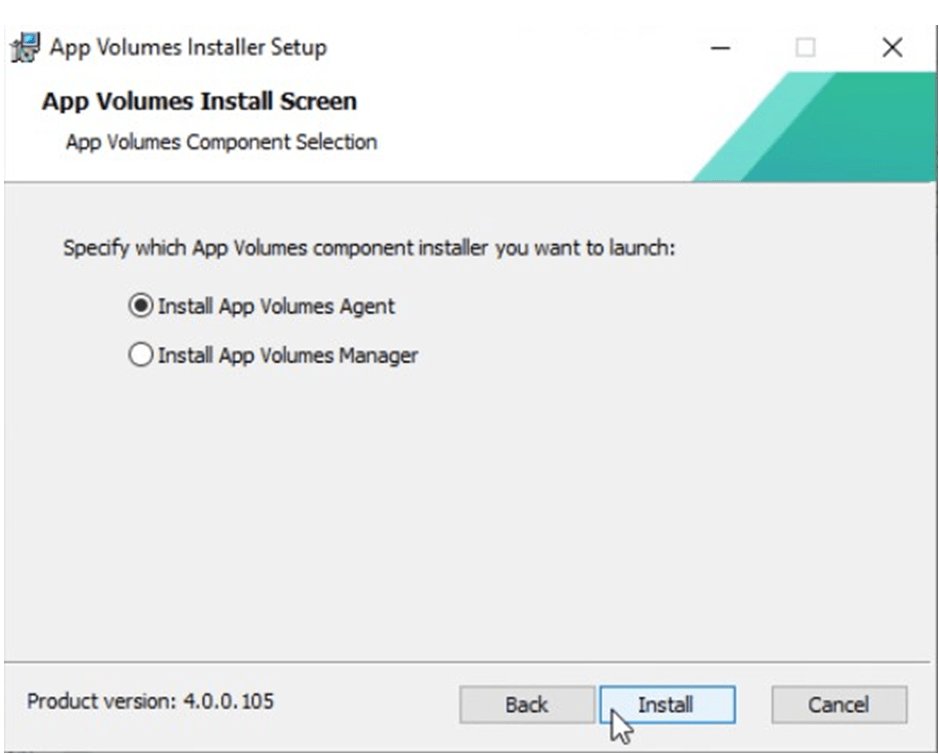This screenshot has width=939, height=754.
Task: Click the blank white header area beside the subtitle
Action: coord(530,142)
